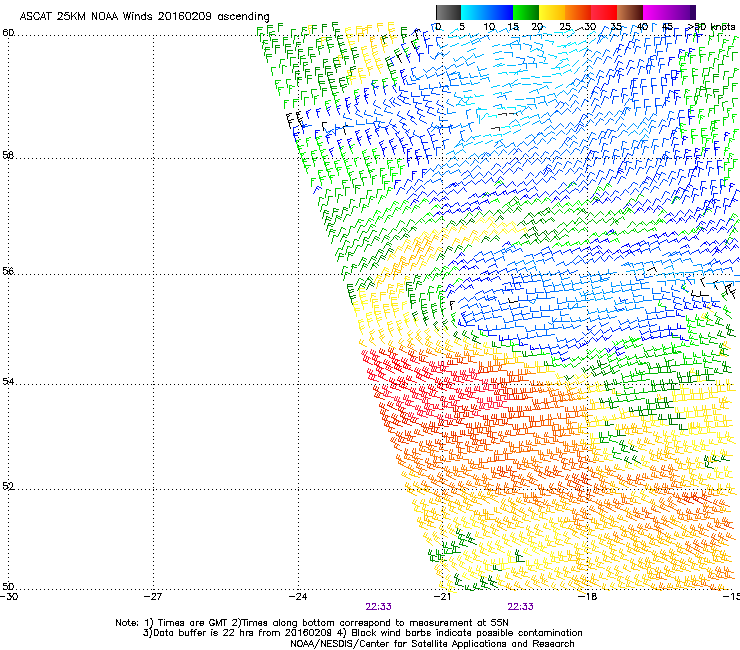740x650 pixels.
Task: Click the latitude axis label '50'
Action: (x=8, y=586)
